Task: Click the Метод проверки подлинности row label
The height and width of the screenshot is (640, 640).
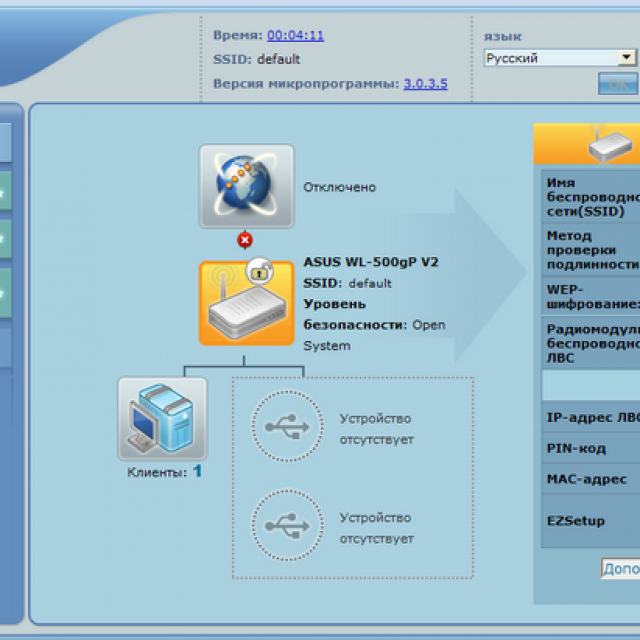Action: point(592,250)
